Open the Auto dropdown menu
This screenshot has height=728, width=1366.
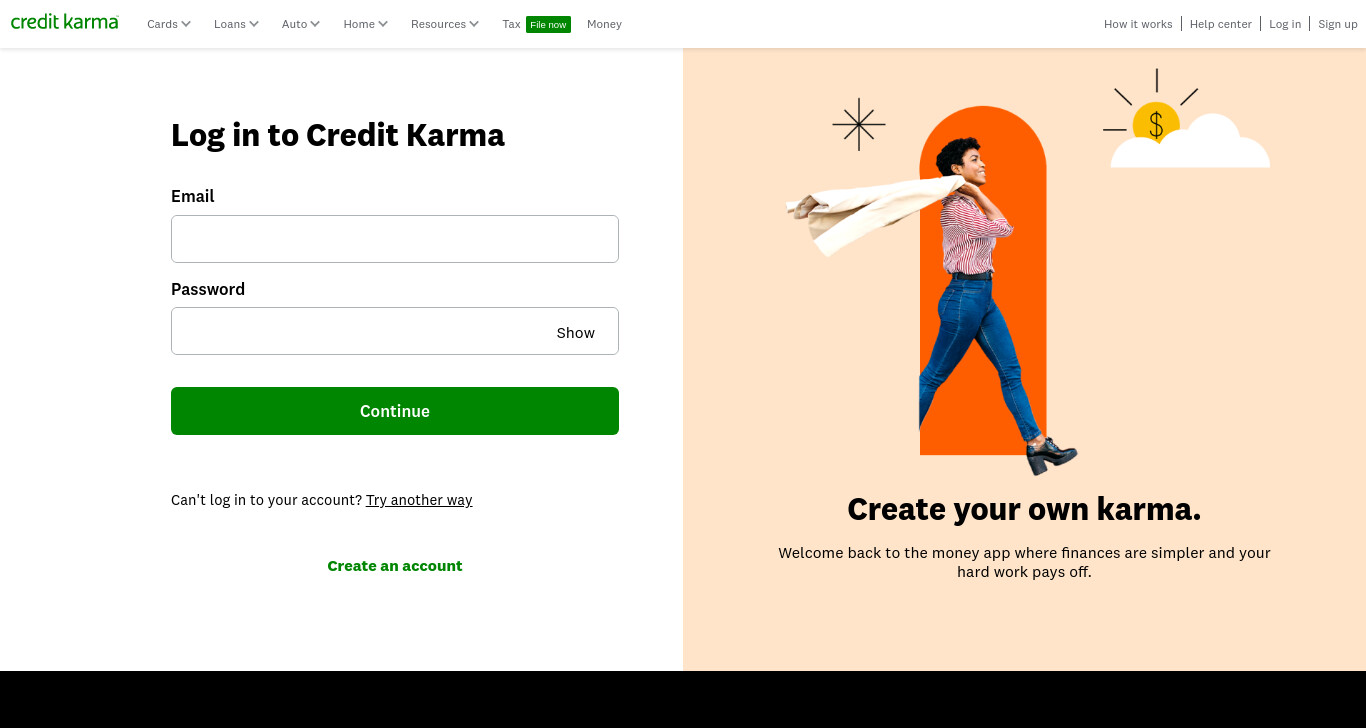coord(301,24)
